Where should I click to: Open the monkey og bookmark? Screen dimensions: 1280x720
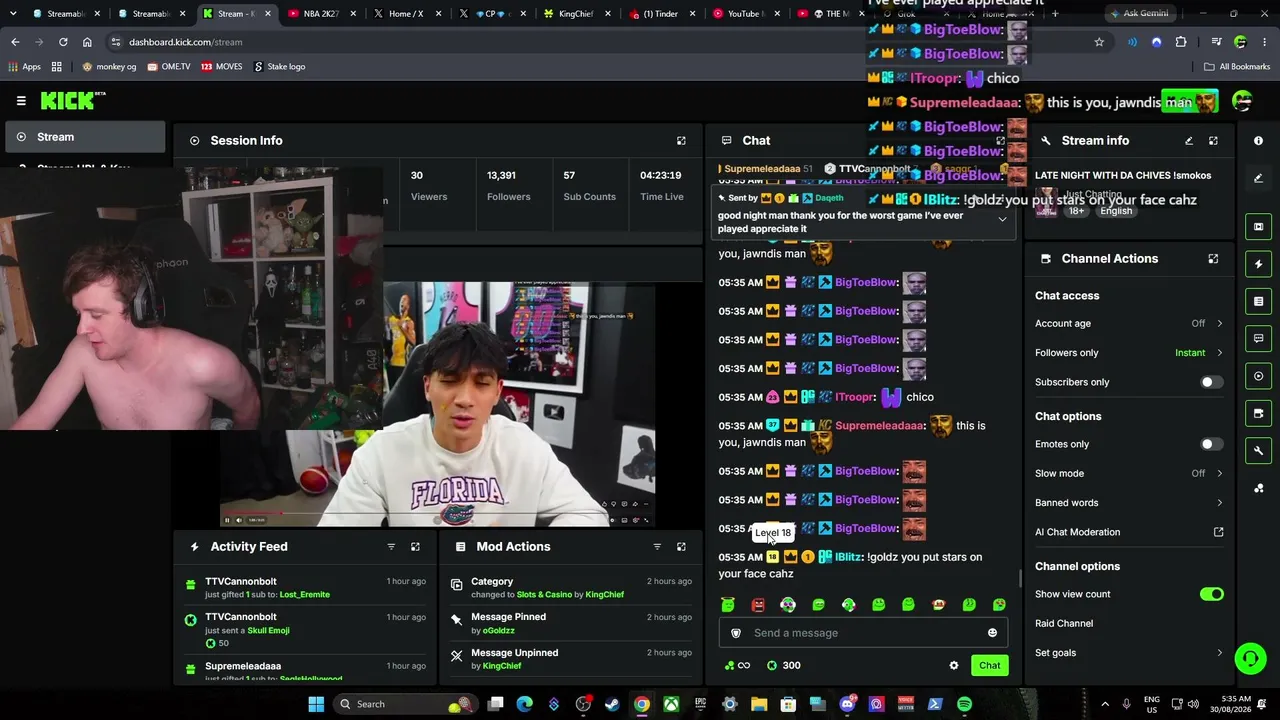109,67
